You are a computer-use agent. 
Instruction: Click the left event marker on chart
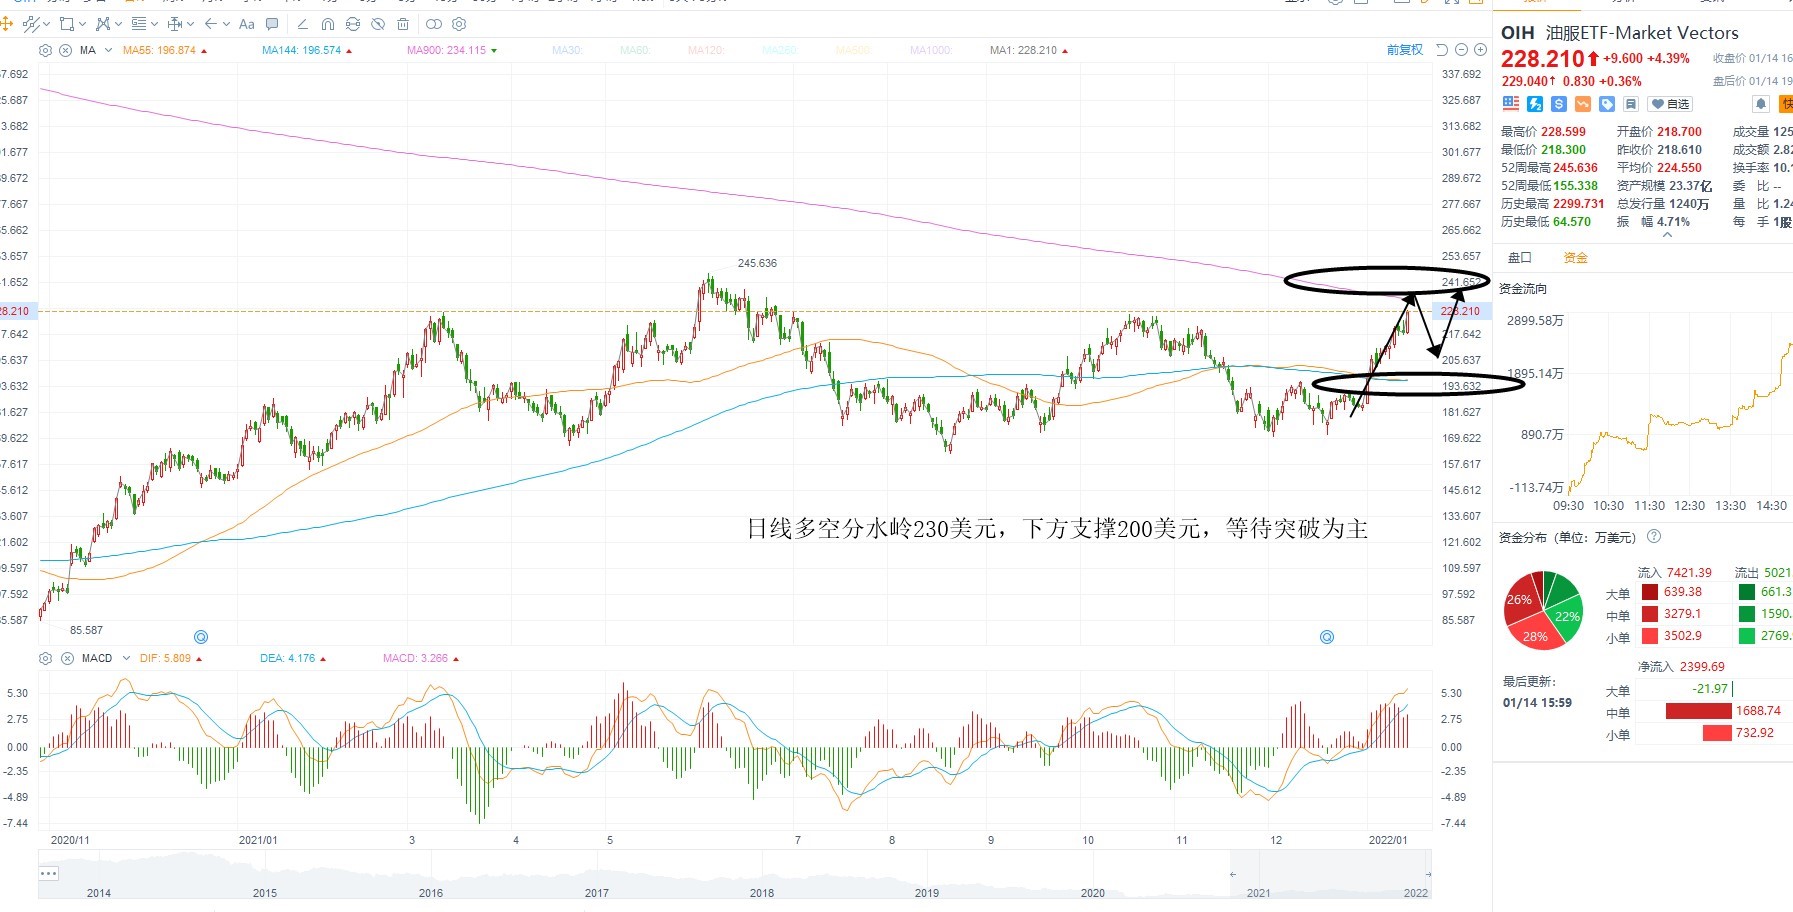coord(201,637)
